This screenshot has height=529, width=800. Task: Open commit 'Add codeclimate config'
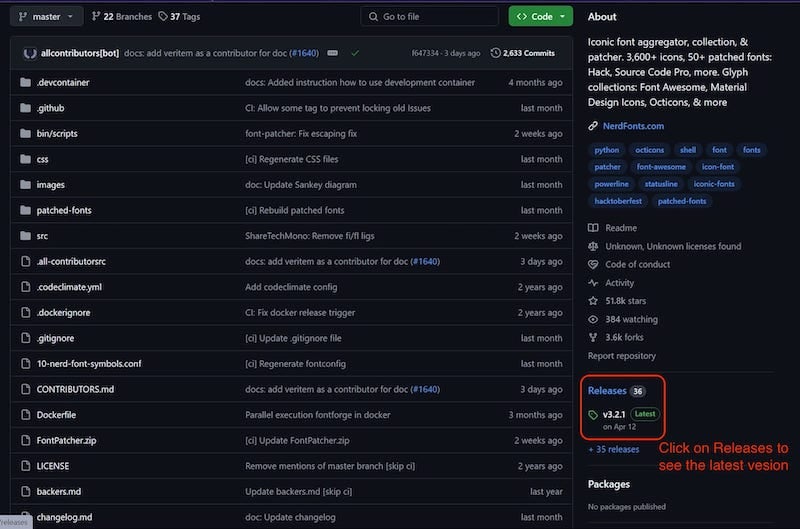[291, 287]
